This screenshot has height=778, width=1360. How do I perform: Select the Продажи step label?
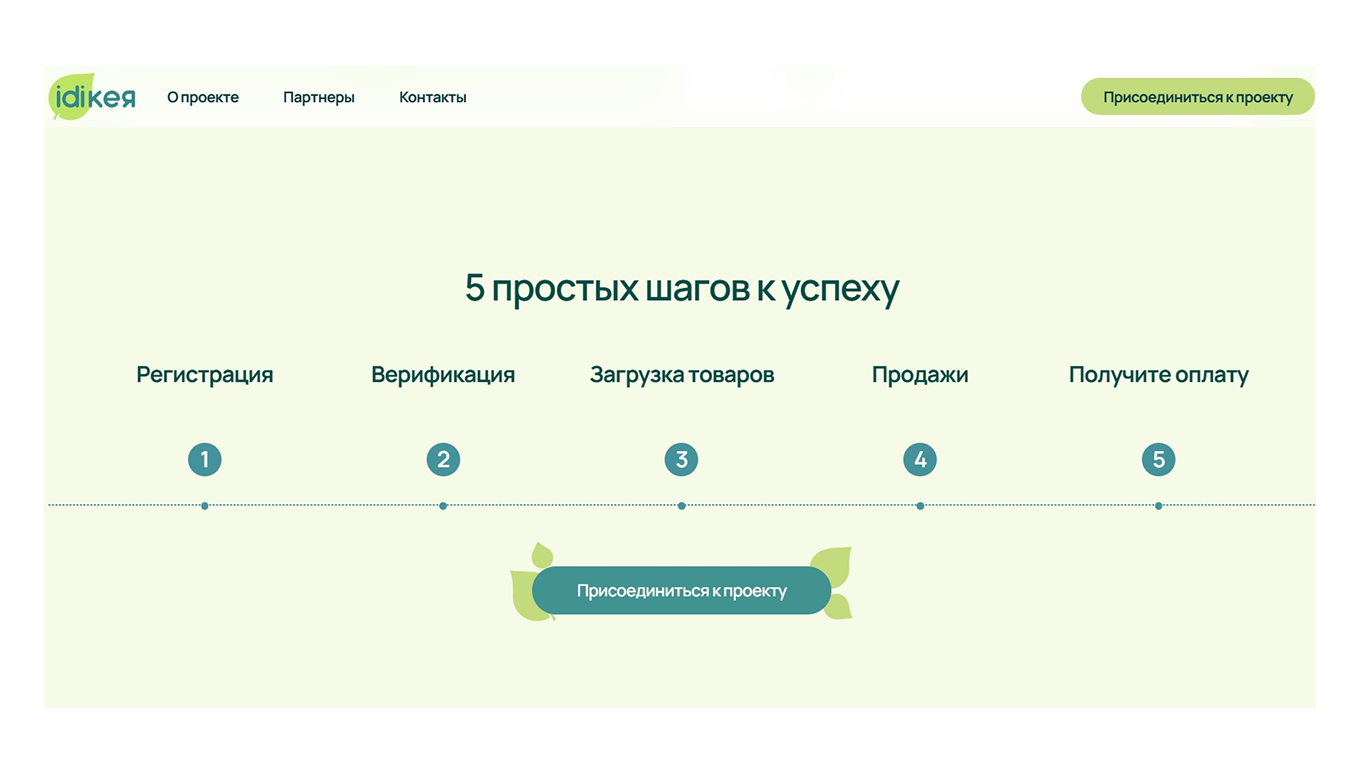coord(920,374)
